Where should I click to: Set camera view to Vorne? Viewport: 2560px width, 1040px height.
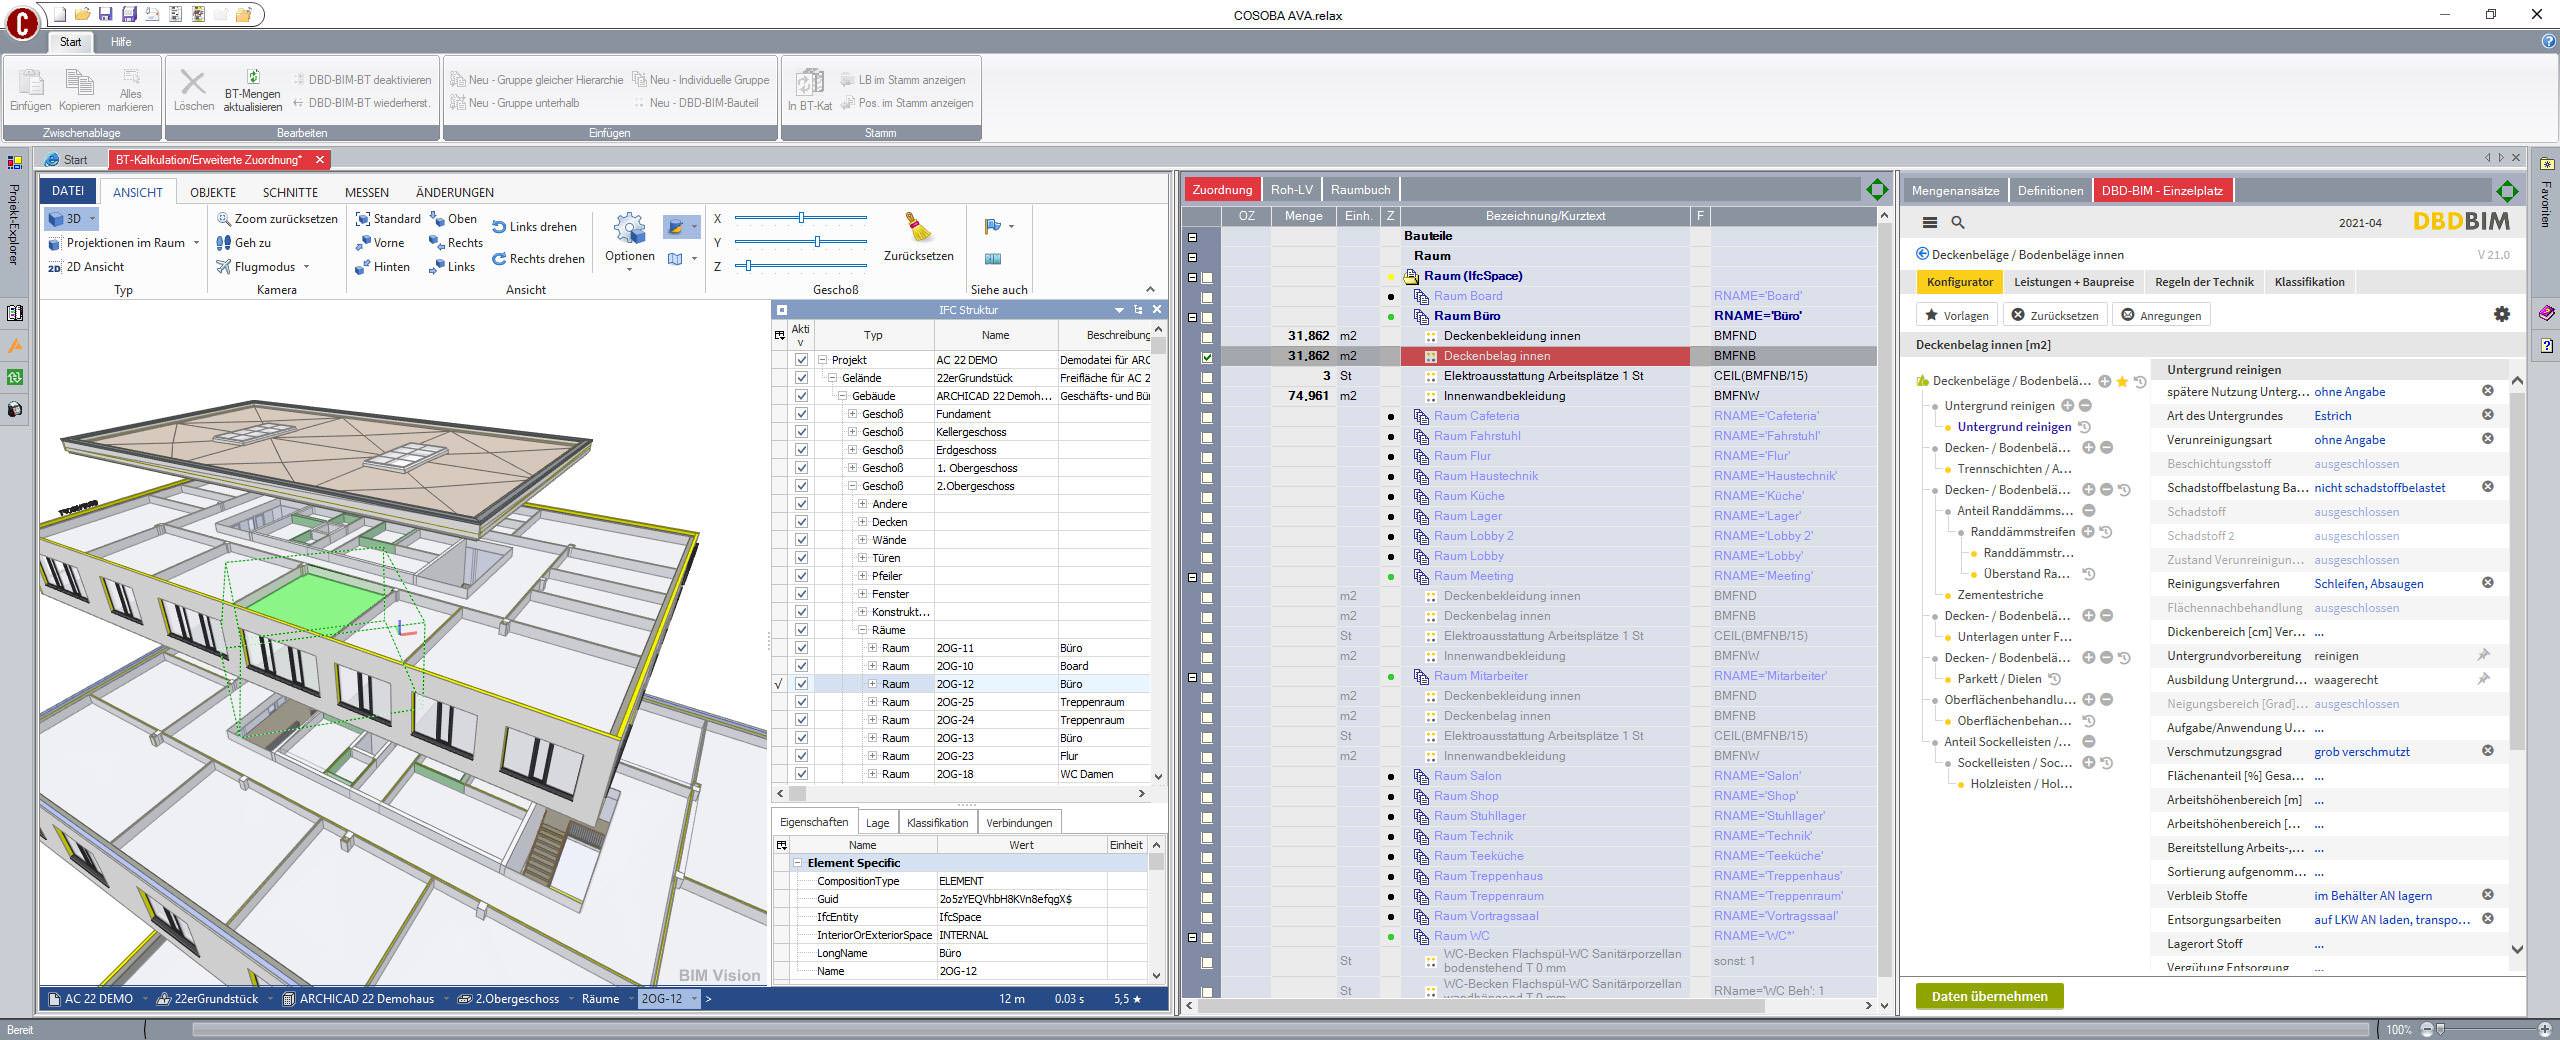[380, 243]
